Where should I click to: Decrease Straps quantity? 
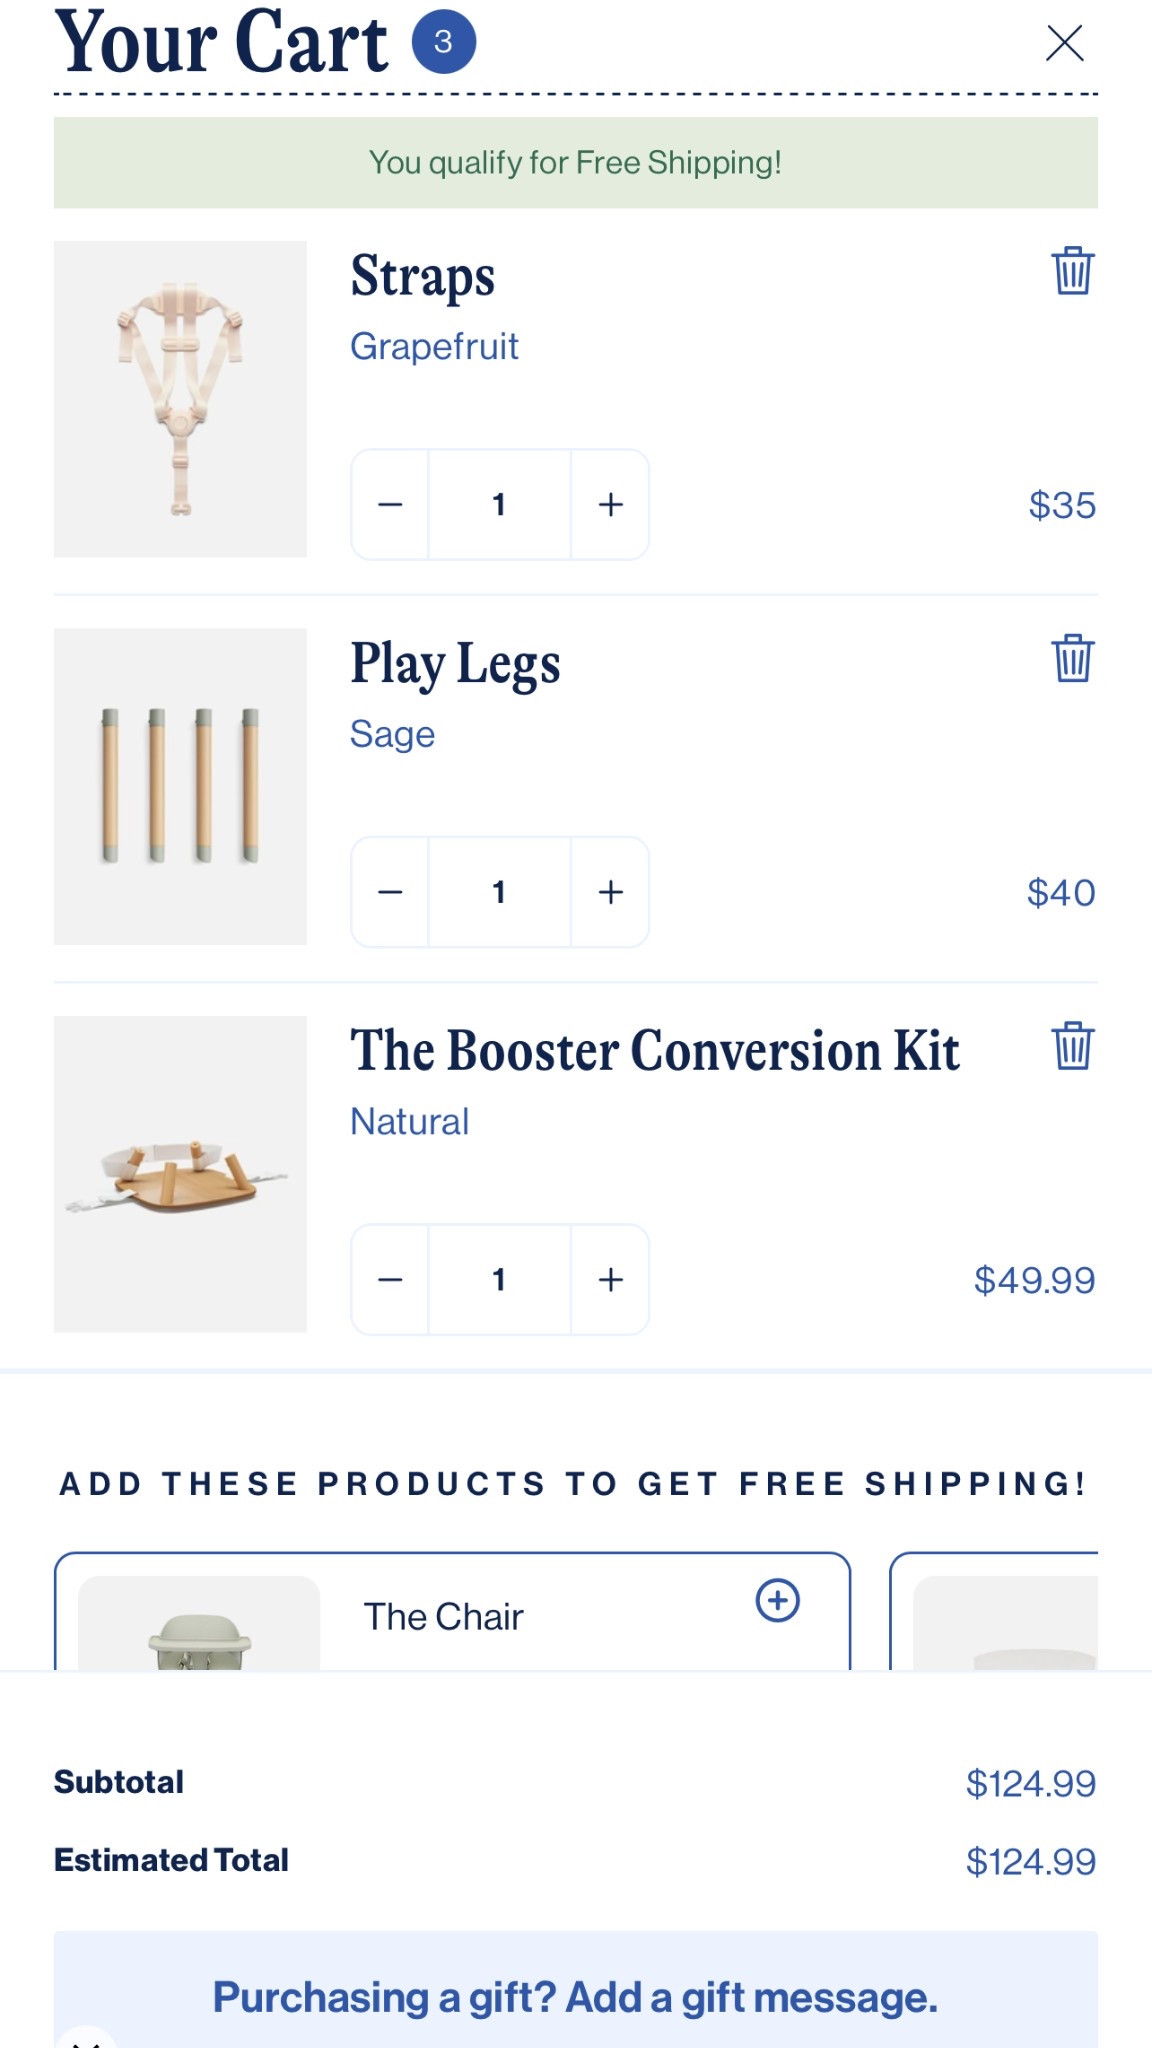click(x=390, y=505)
